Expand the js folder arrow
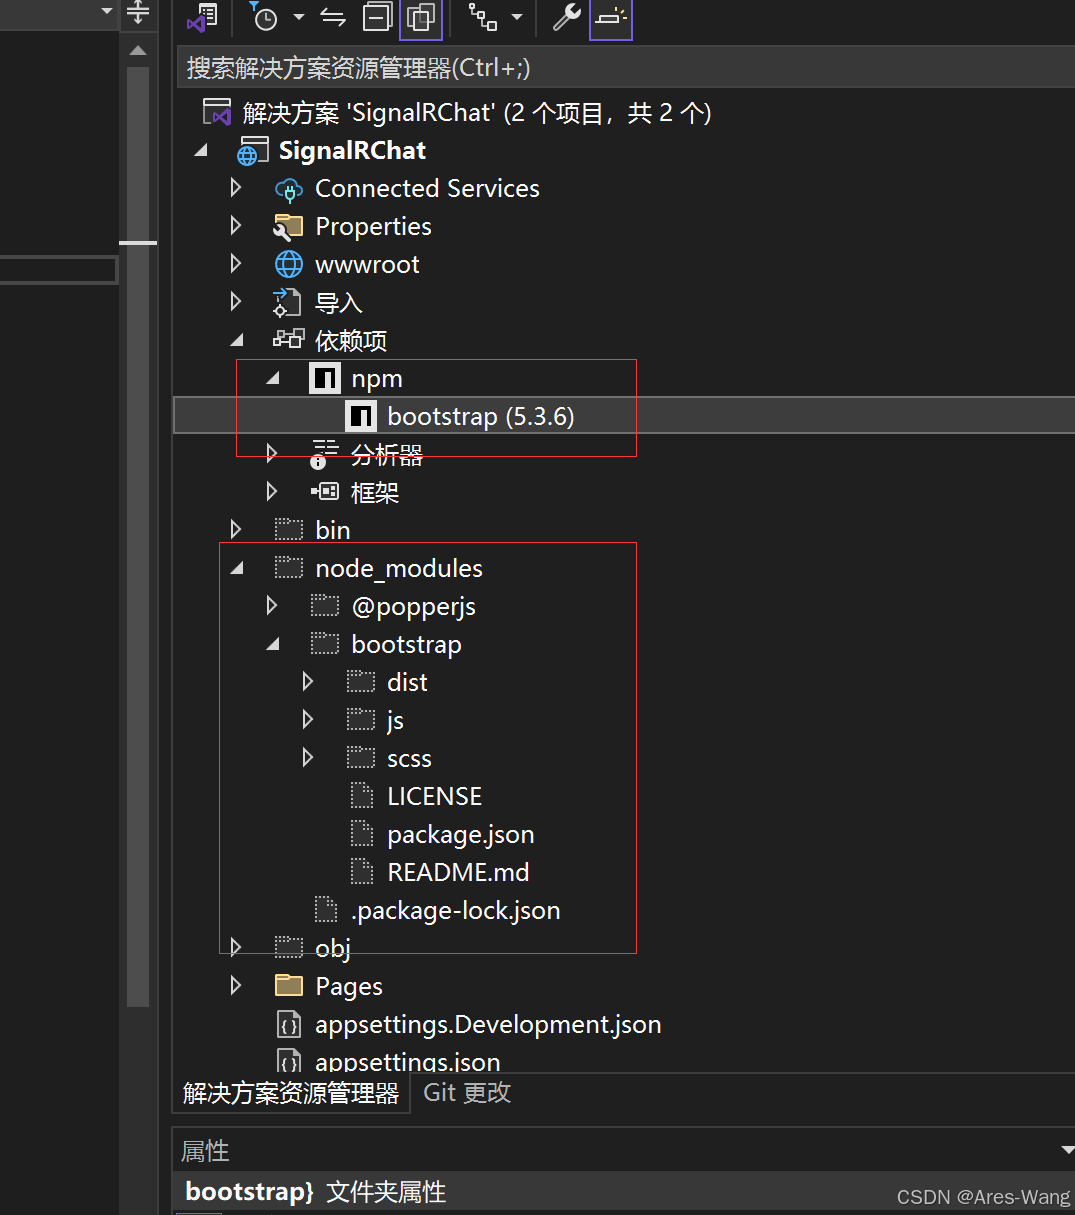The height and width of the screenshot is (1215, 1075). pyautogui.click(x=308, y=720)
